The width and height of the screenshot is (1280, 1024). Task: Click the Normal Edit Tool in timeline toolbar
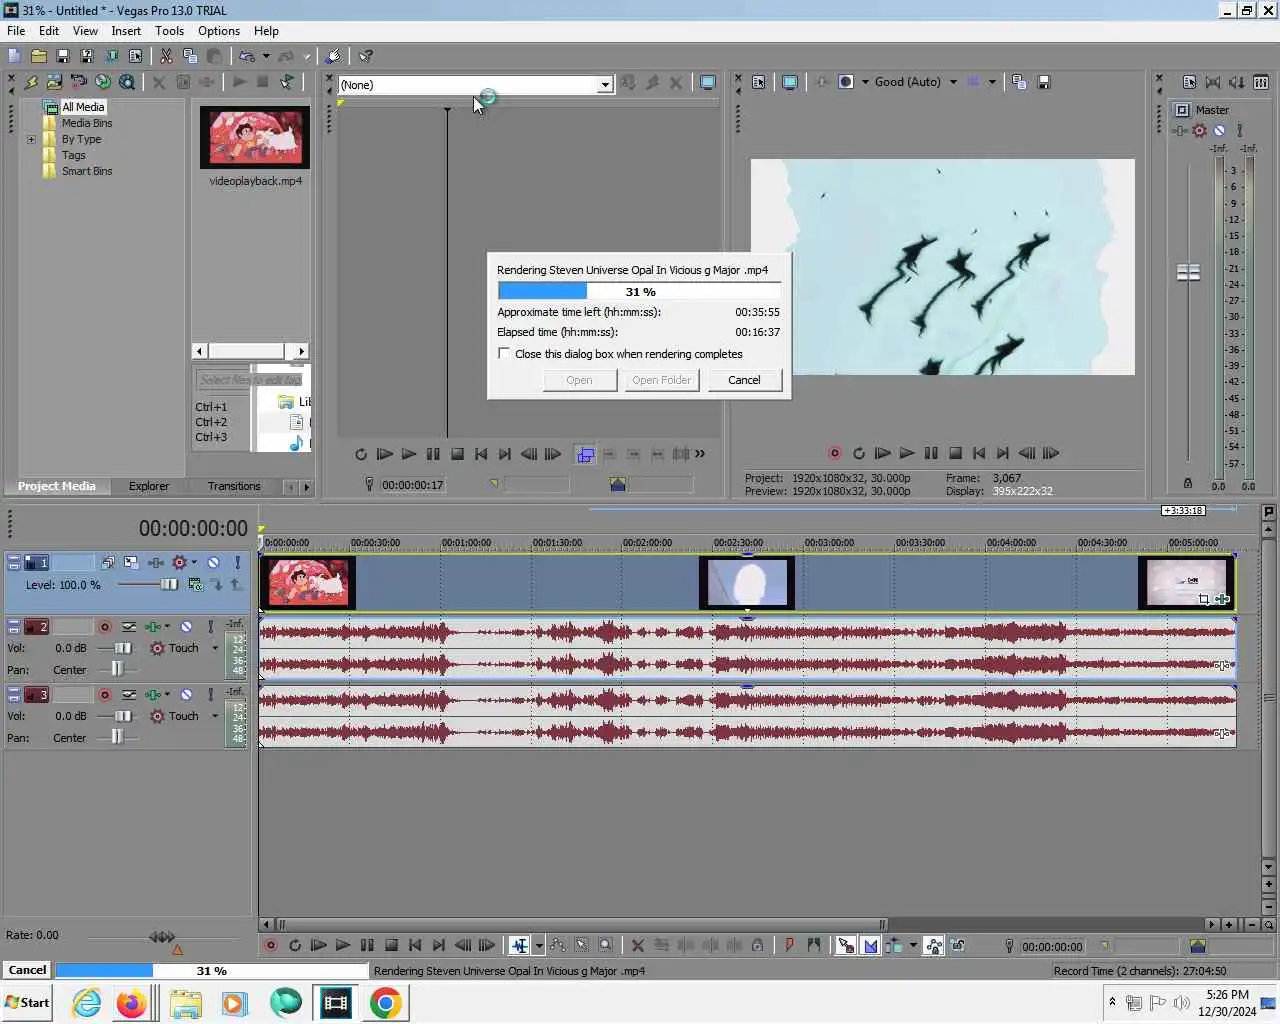(x=519, y=945)
